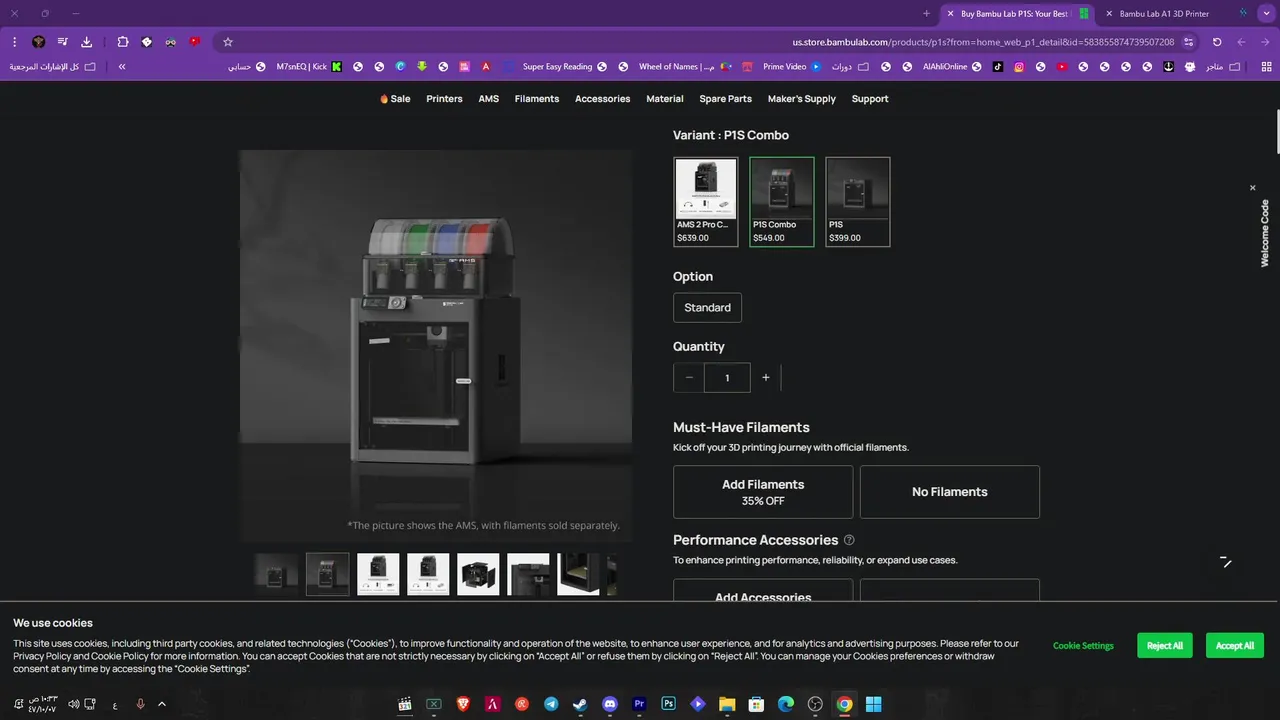Open Photoshop from taskbar
This screenshot has width=1280, height=720.
point(669,704)
